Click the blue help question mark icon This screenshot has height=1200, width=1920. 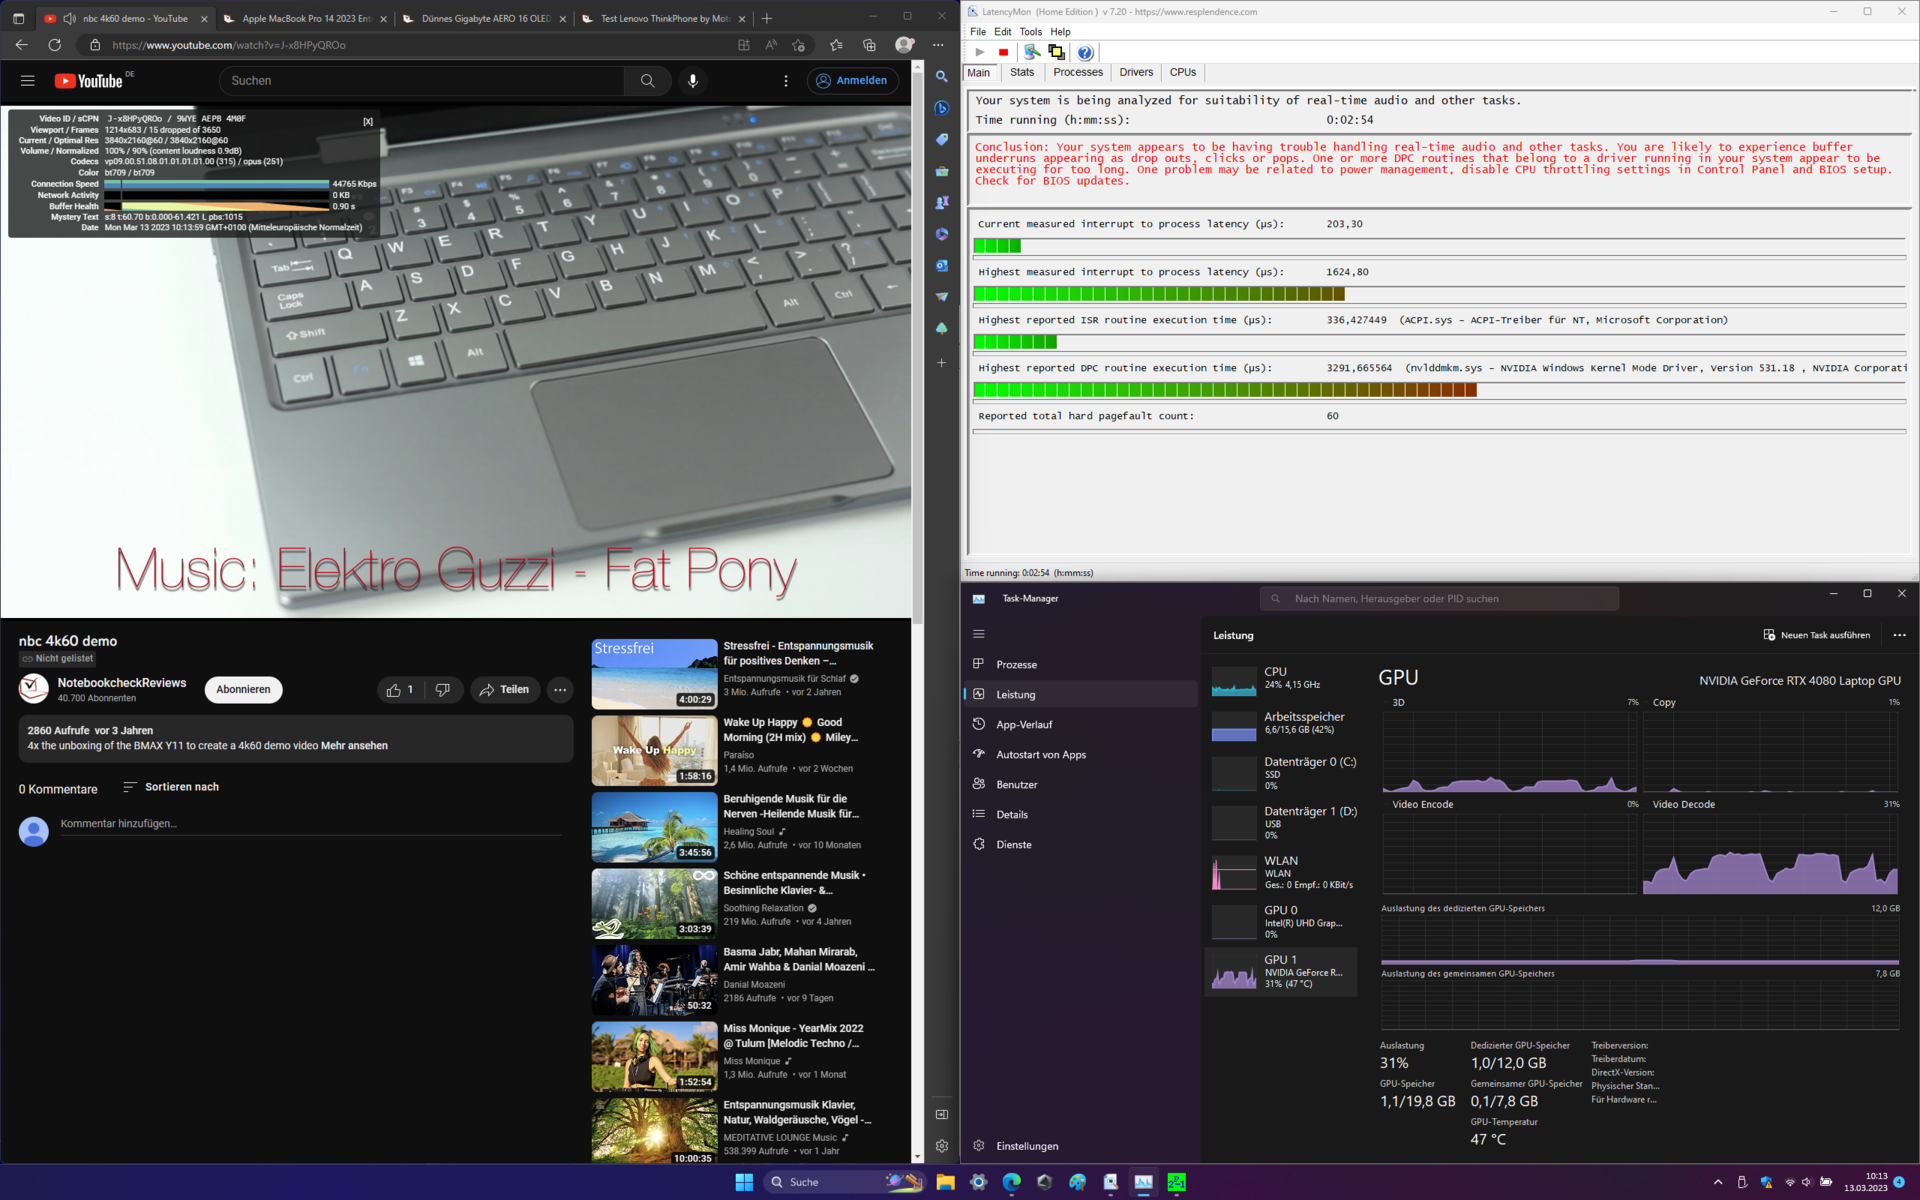tap(1085, 52)
